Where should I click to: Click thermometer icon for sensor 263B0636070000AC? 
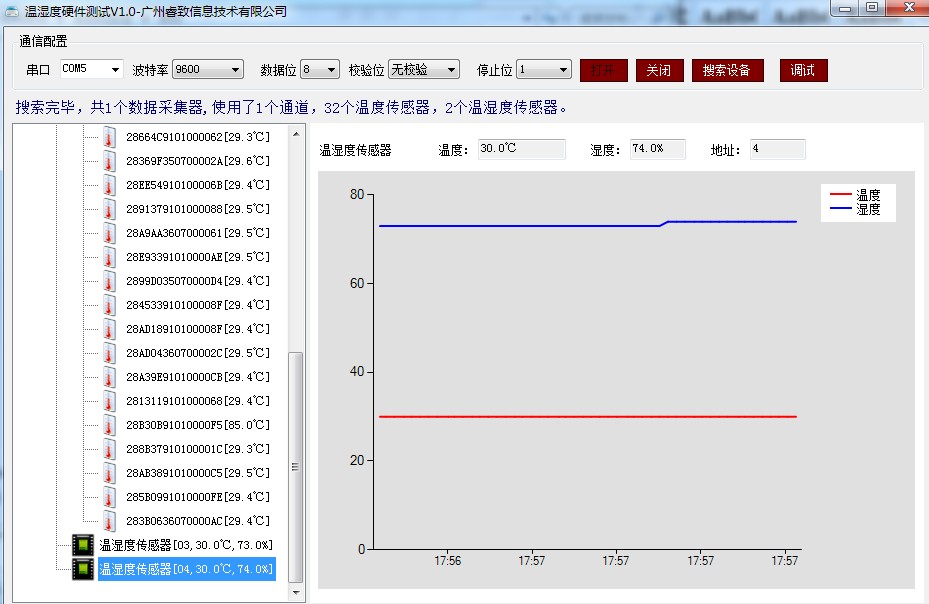point(109,521)
